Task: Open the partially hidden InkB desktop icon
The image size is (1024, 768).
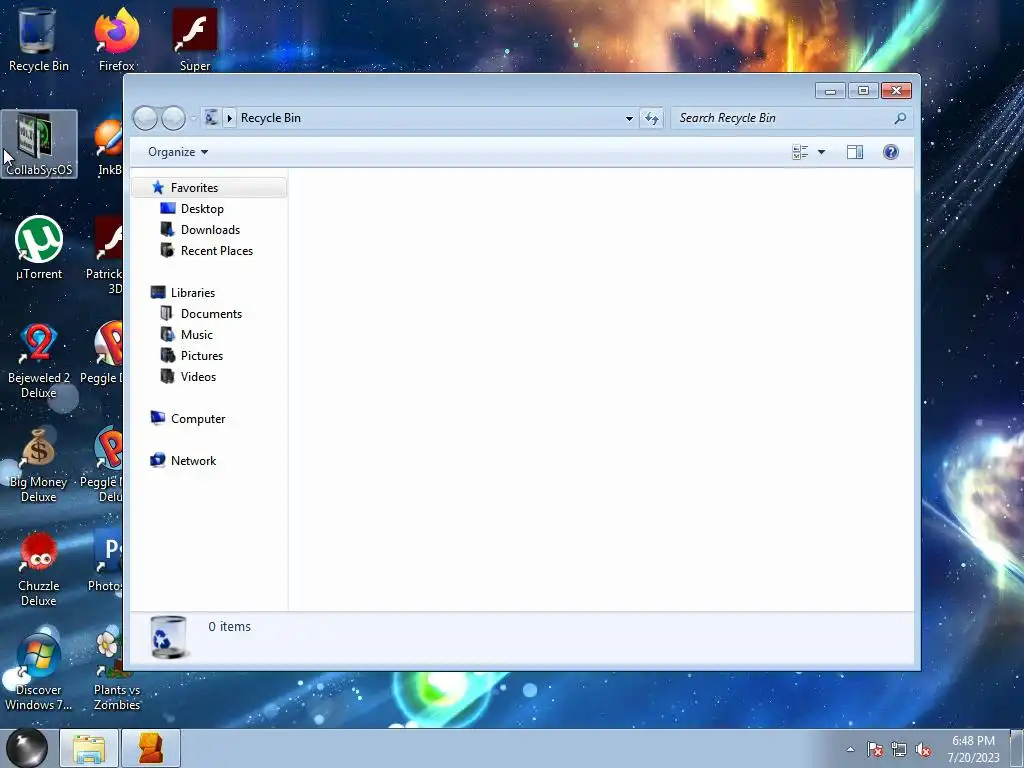Action: pos(108,147)
